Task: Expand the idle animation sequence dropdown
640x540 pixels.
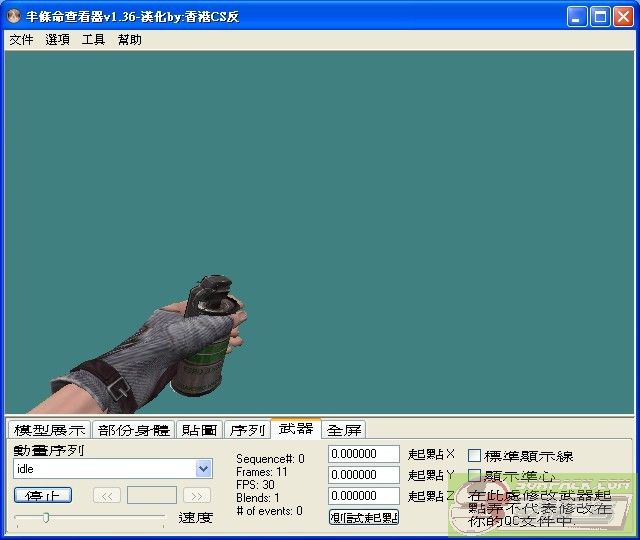Action: pyautogui.click(x=204, y=469)
